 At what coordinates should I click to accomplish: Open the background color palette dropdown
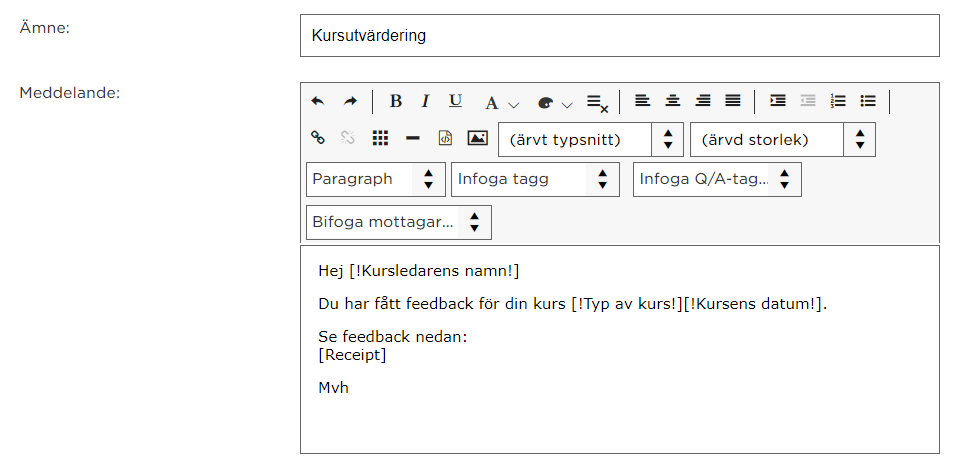click(x=555, y=103)
